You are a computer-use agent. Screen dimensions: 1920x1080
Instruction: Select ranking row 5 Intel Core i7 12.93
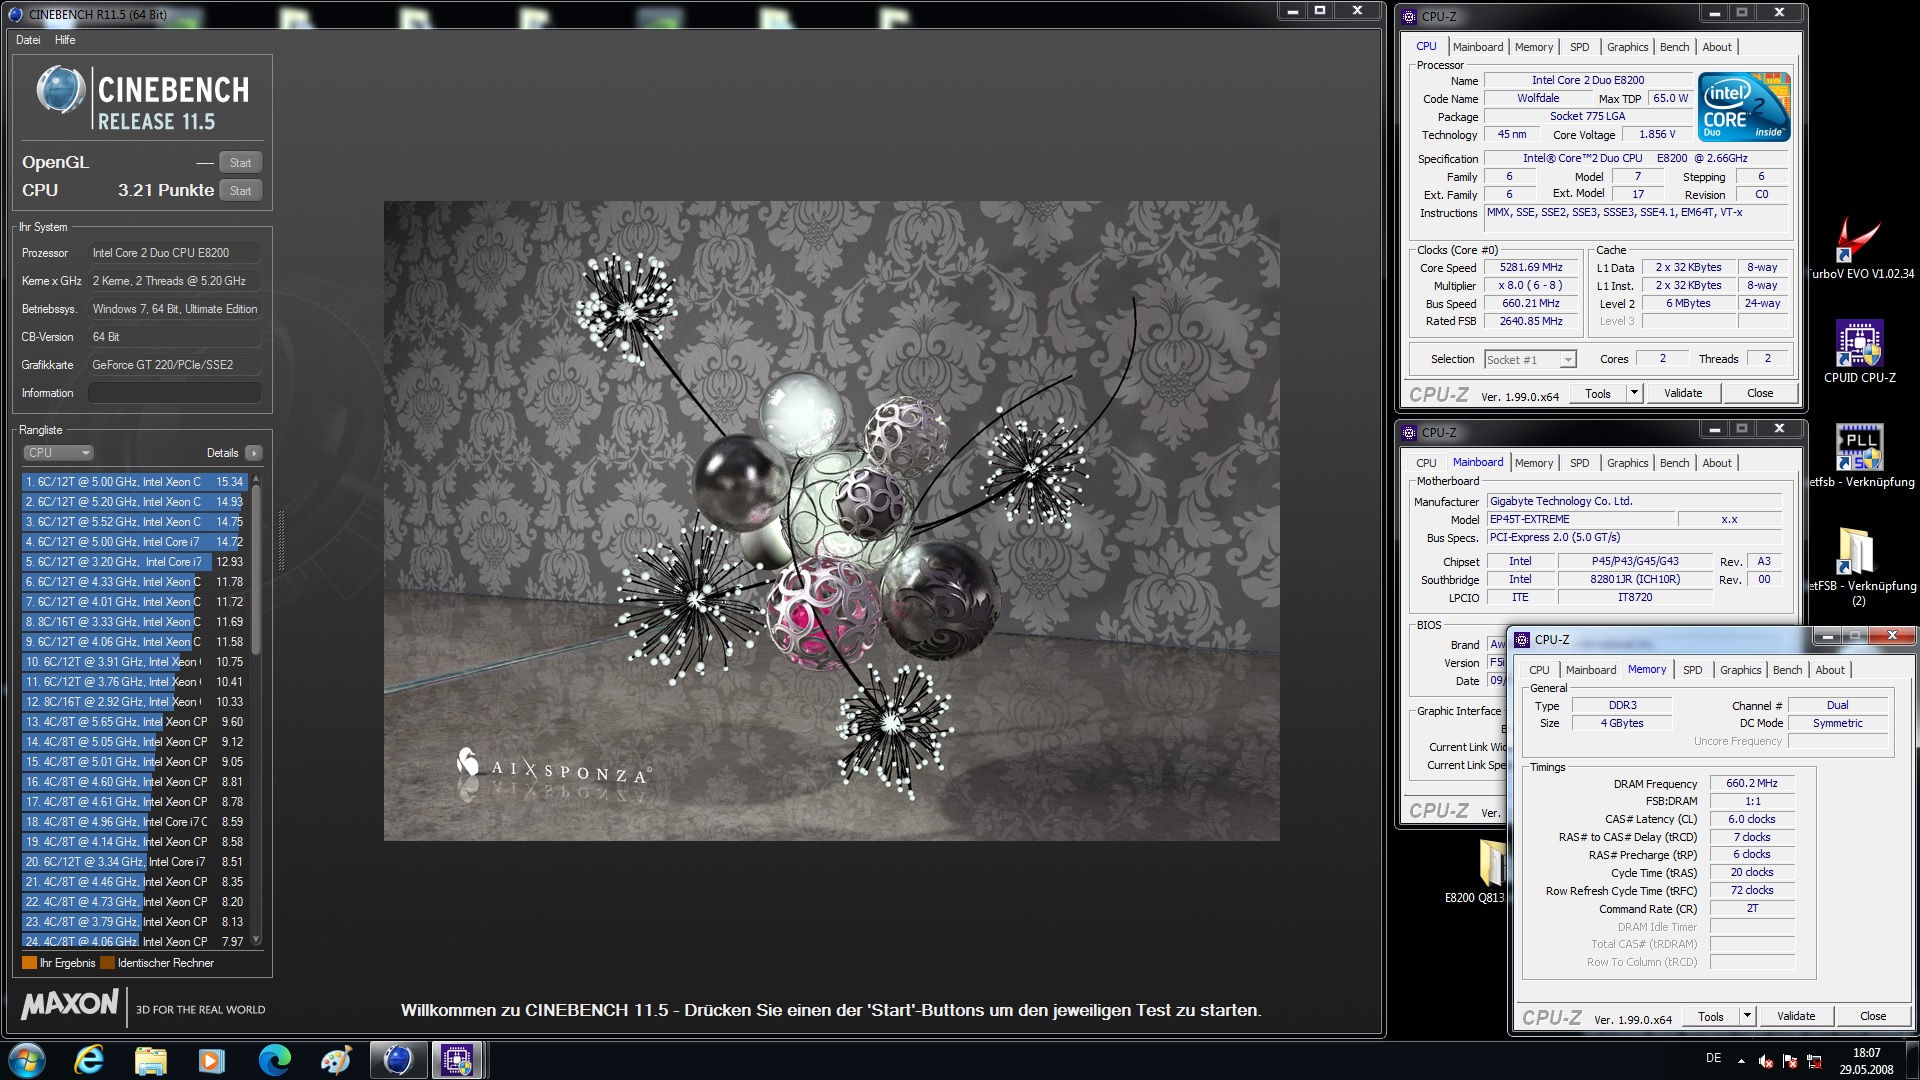pyautogui.click(x=135, y=562)
